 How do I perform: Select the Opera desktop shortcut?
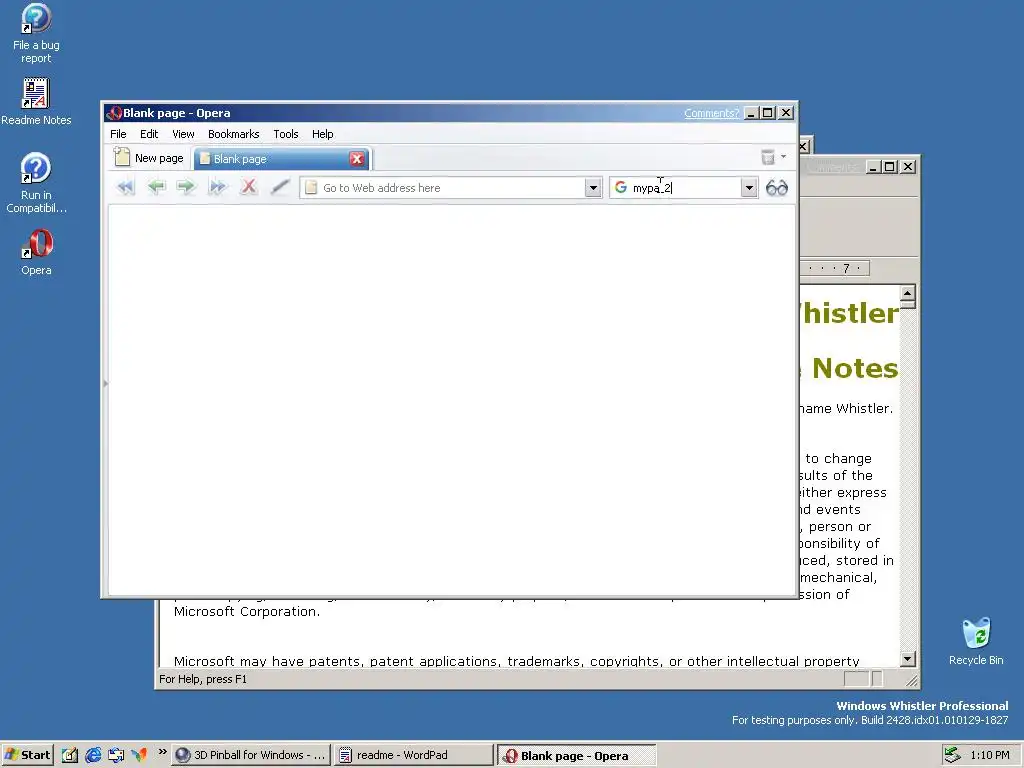[x=36, y=252]
